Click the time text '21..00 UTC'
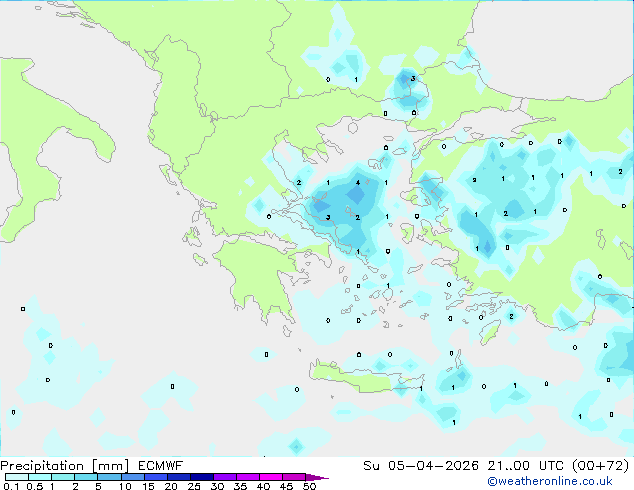The height and width of the screenshot is (490, 634). coord(525,466)
